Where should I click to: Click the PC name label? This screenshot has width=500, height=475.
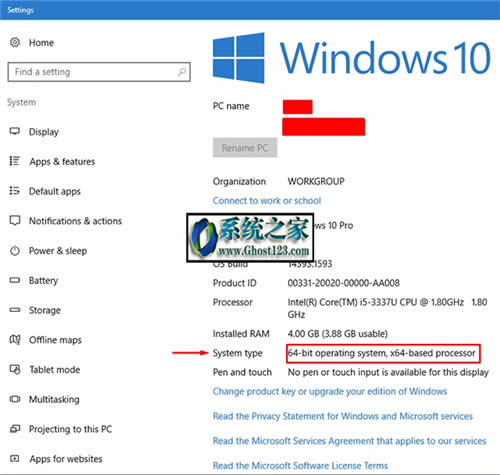pyautogui.click(x=231, y=106)
